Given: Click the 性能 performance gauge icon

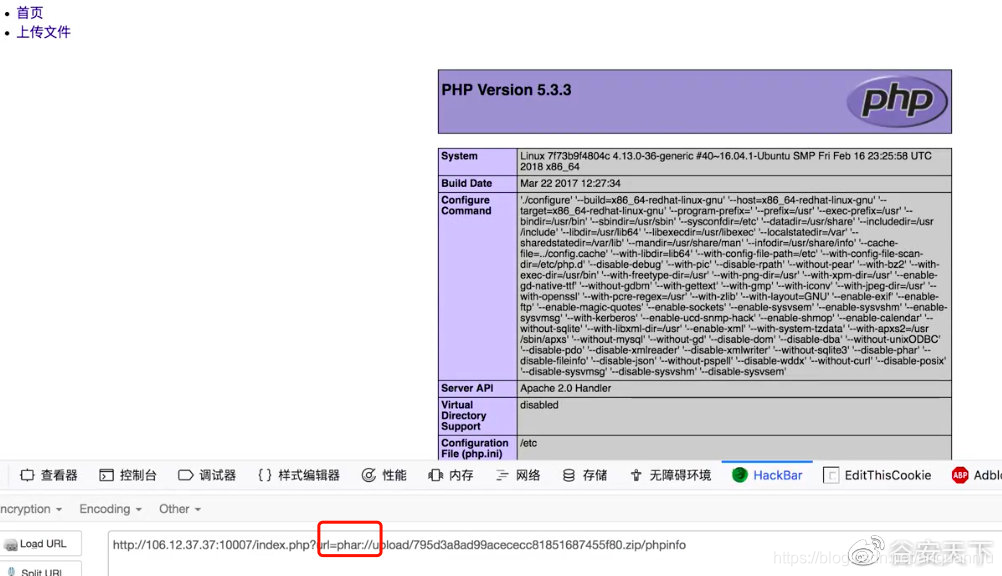Looking at the screenshot, I should point(369,475).
